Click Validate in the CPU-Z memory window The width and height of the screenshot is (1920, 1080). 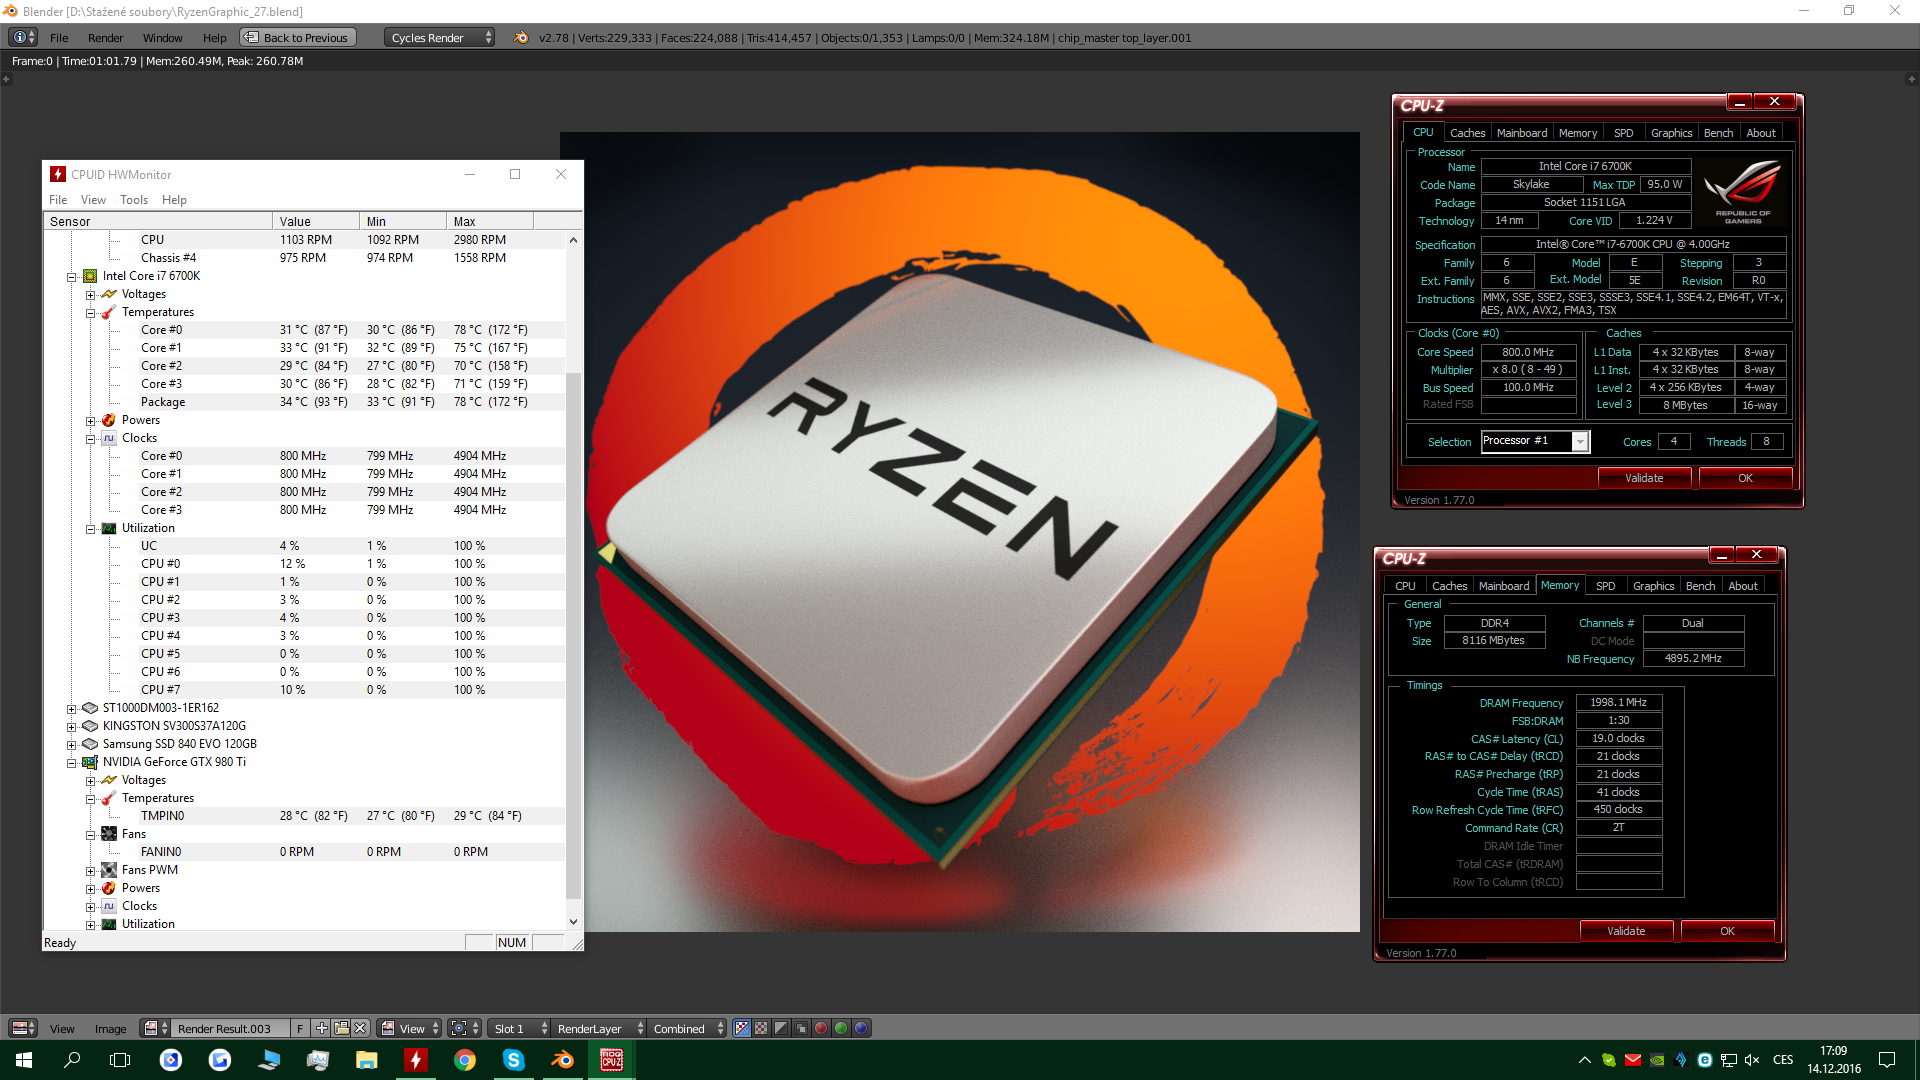click(1625, 931)
